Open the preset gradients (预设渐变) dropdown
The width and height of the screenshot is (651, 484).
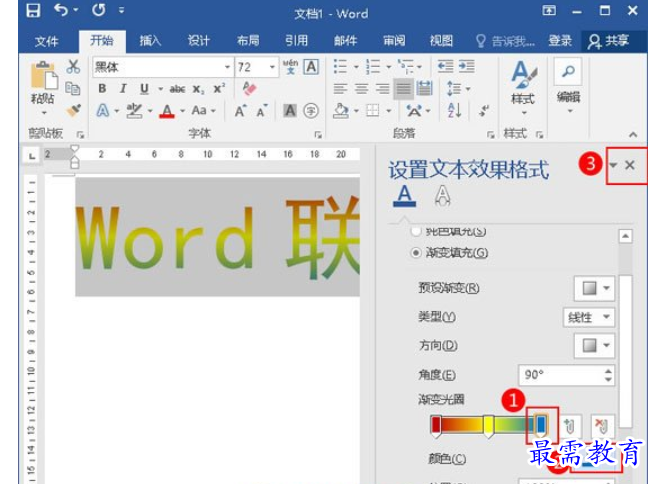tap(594, 288)
